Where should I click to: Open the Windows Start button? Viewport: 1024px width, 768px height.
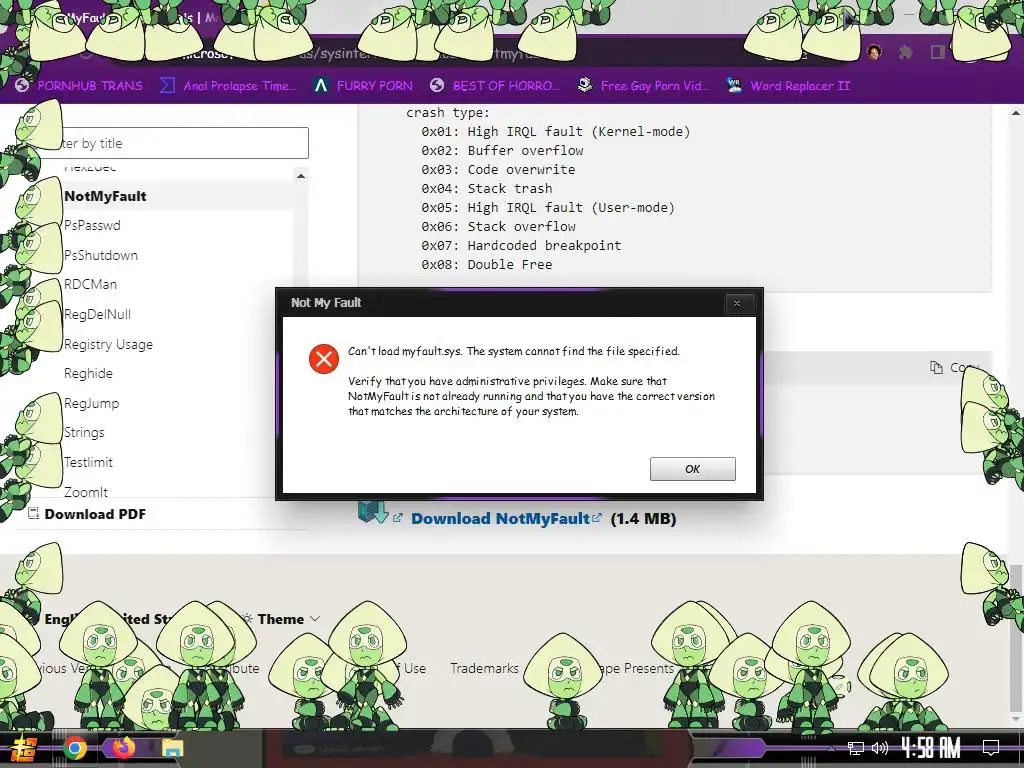point(24,748)
